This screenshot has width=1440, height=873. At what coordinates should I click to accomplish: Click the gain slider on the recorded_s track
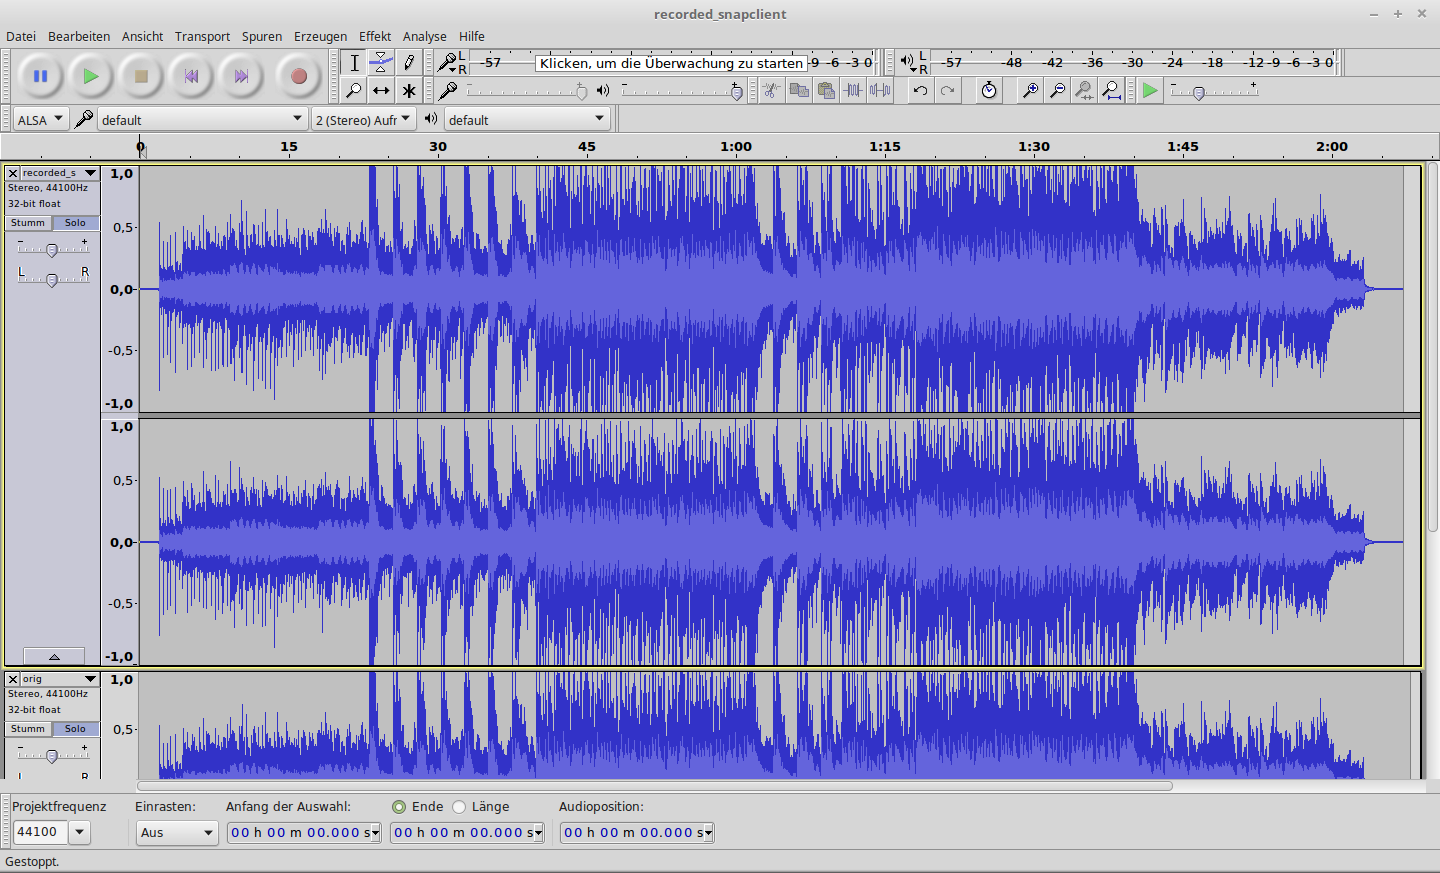coord(52,248)
